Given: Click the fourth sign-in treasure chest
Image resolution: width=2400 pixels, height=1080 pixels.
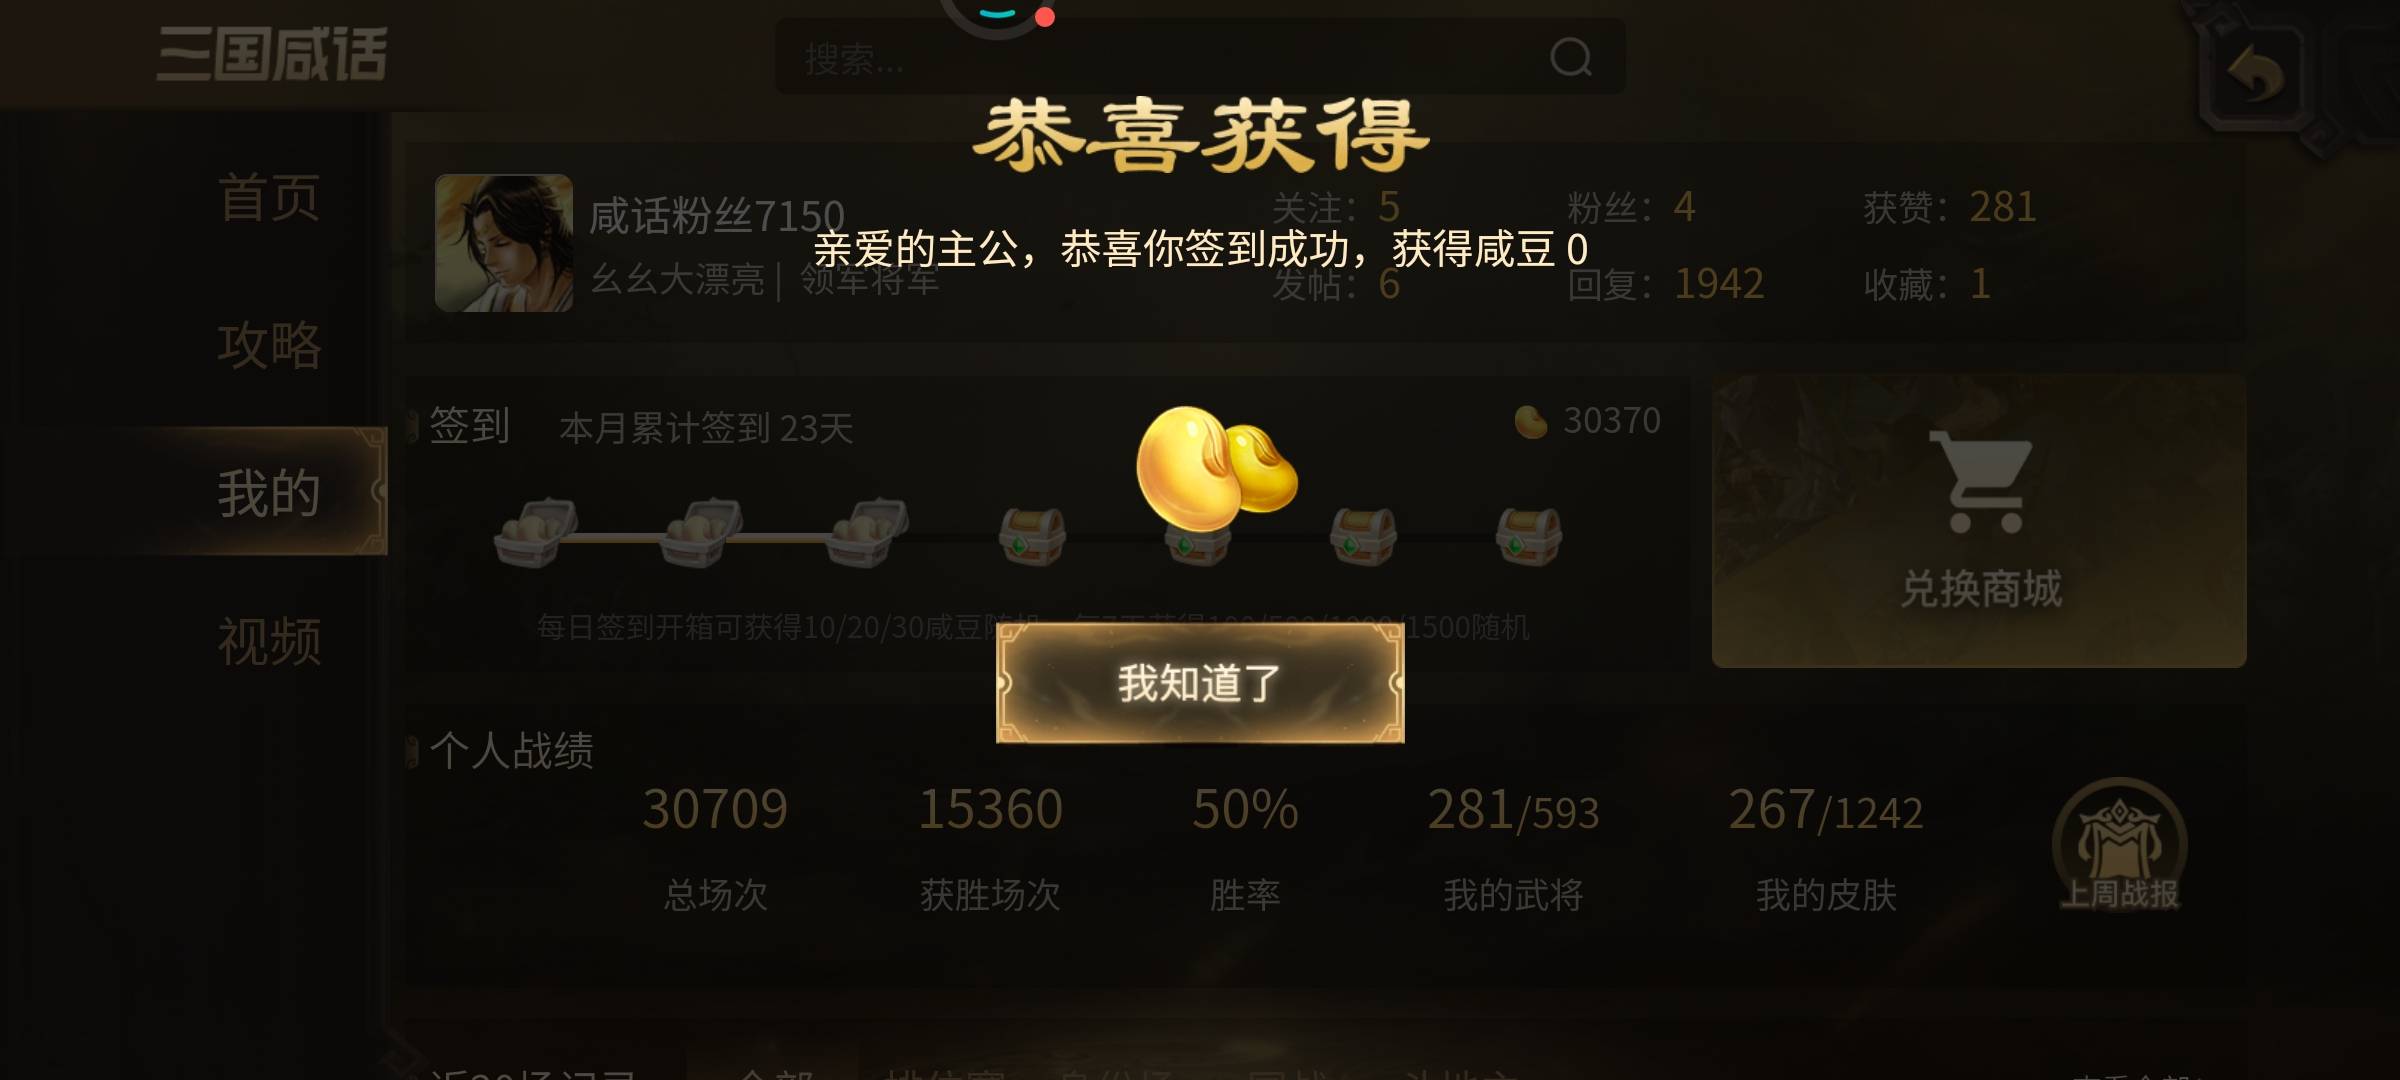Looking at the screenshot, I should tap(1033, 535).
